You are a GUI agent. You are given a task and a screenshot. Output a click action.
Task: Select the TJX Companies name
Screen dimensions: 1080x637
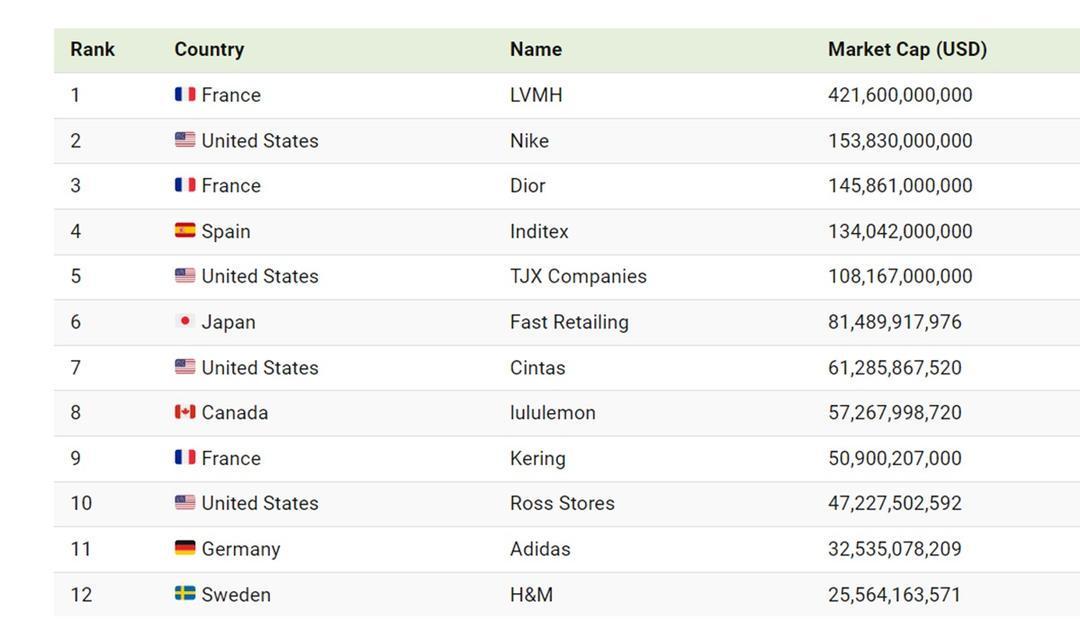[578, 276]
